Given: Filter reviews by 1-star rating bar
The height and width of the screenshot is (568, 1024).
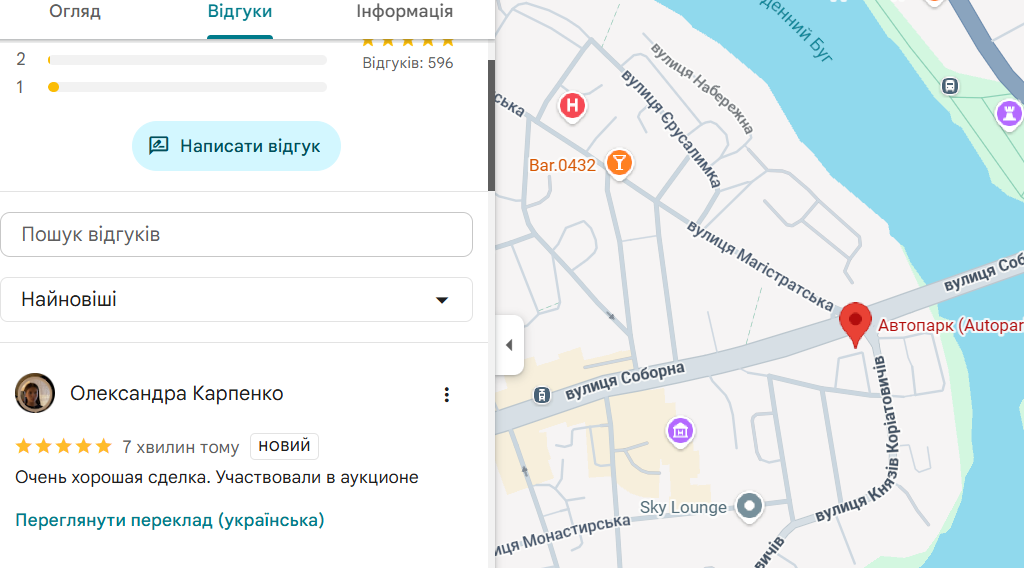Looking at the screenshot, I should click(187, 87).
